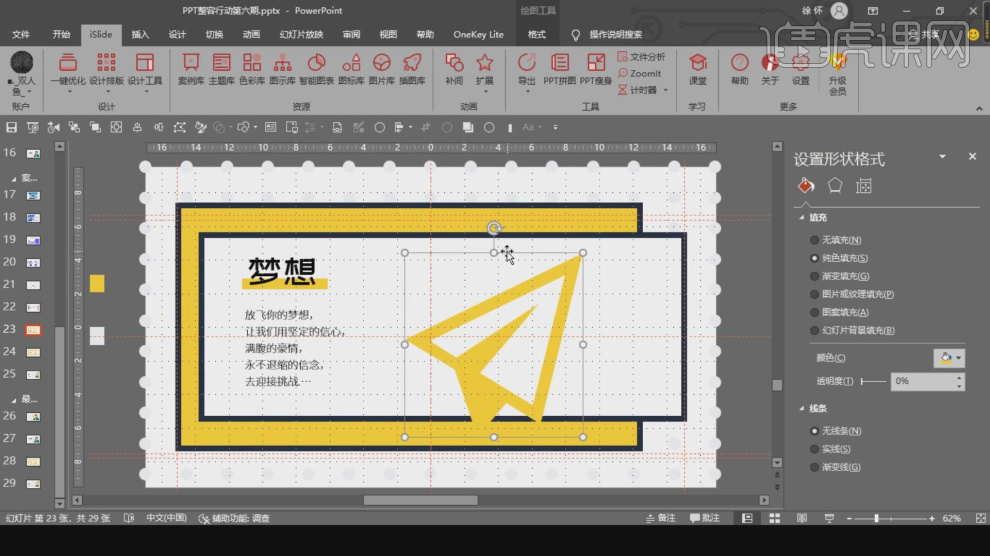This screenshot has width=990, height=556.
Task: Select 无填充(N) radio option
Action: [x=835, y=240]
